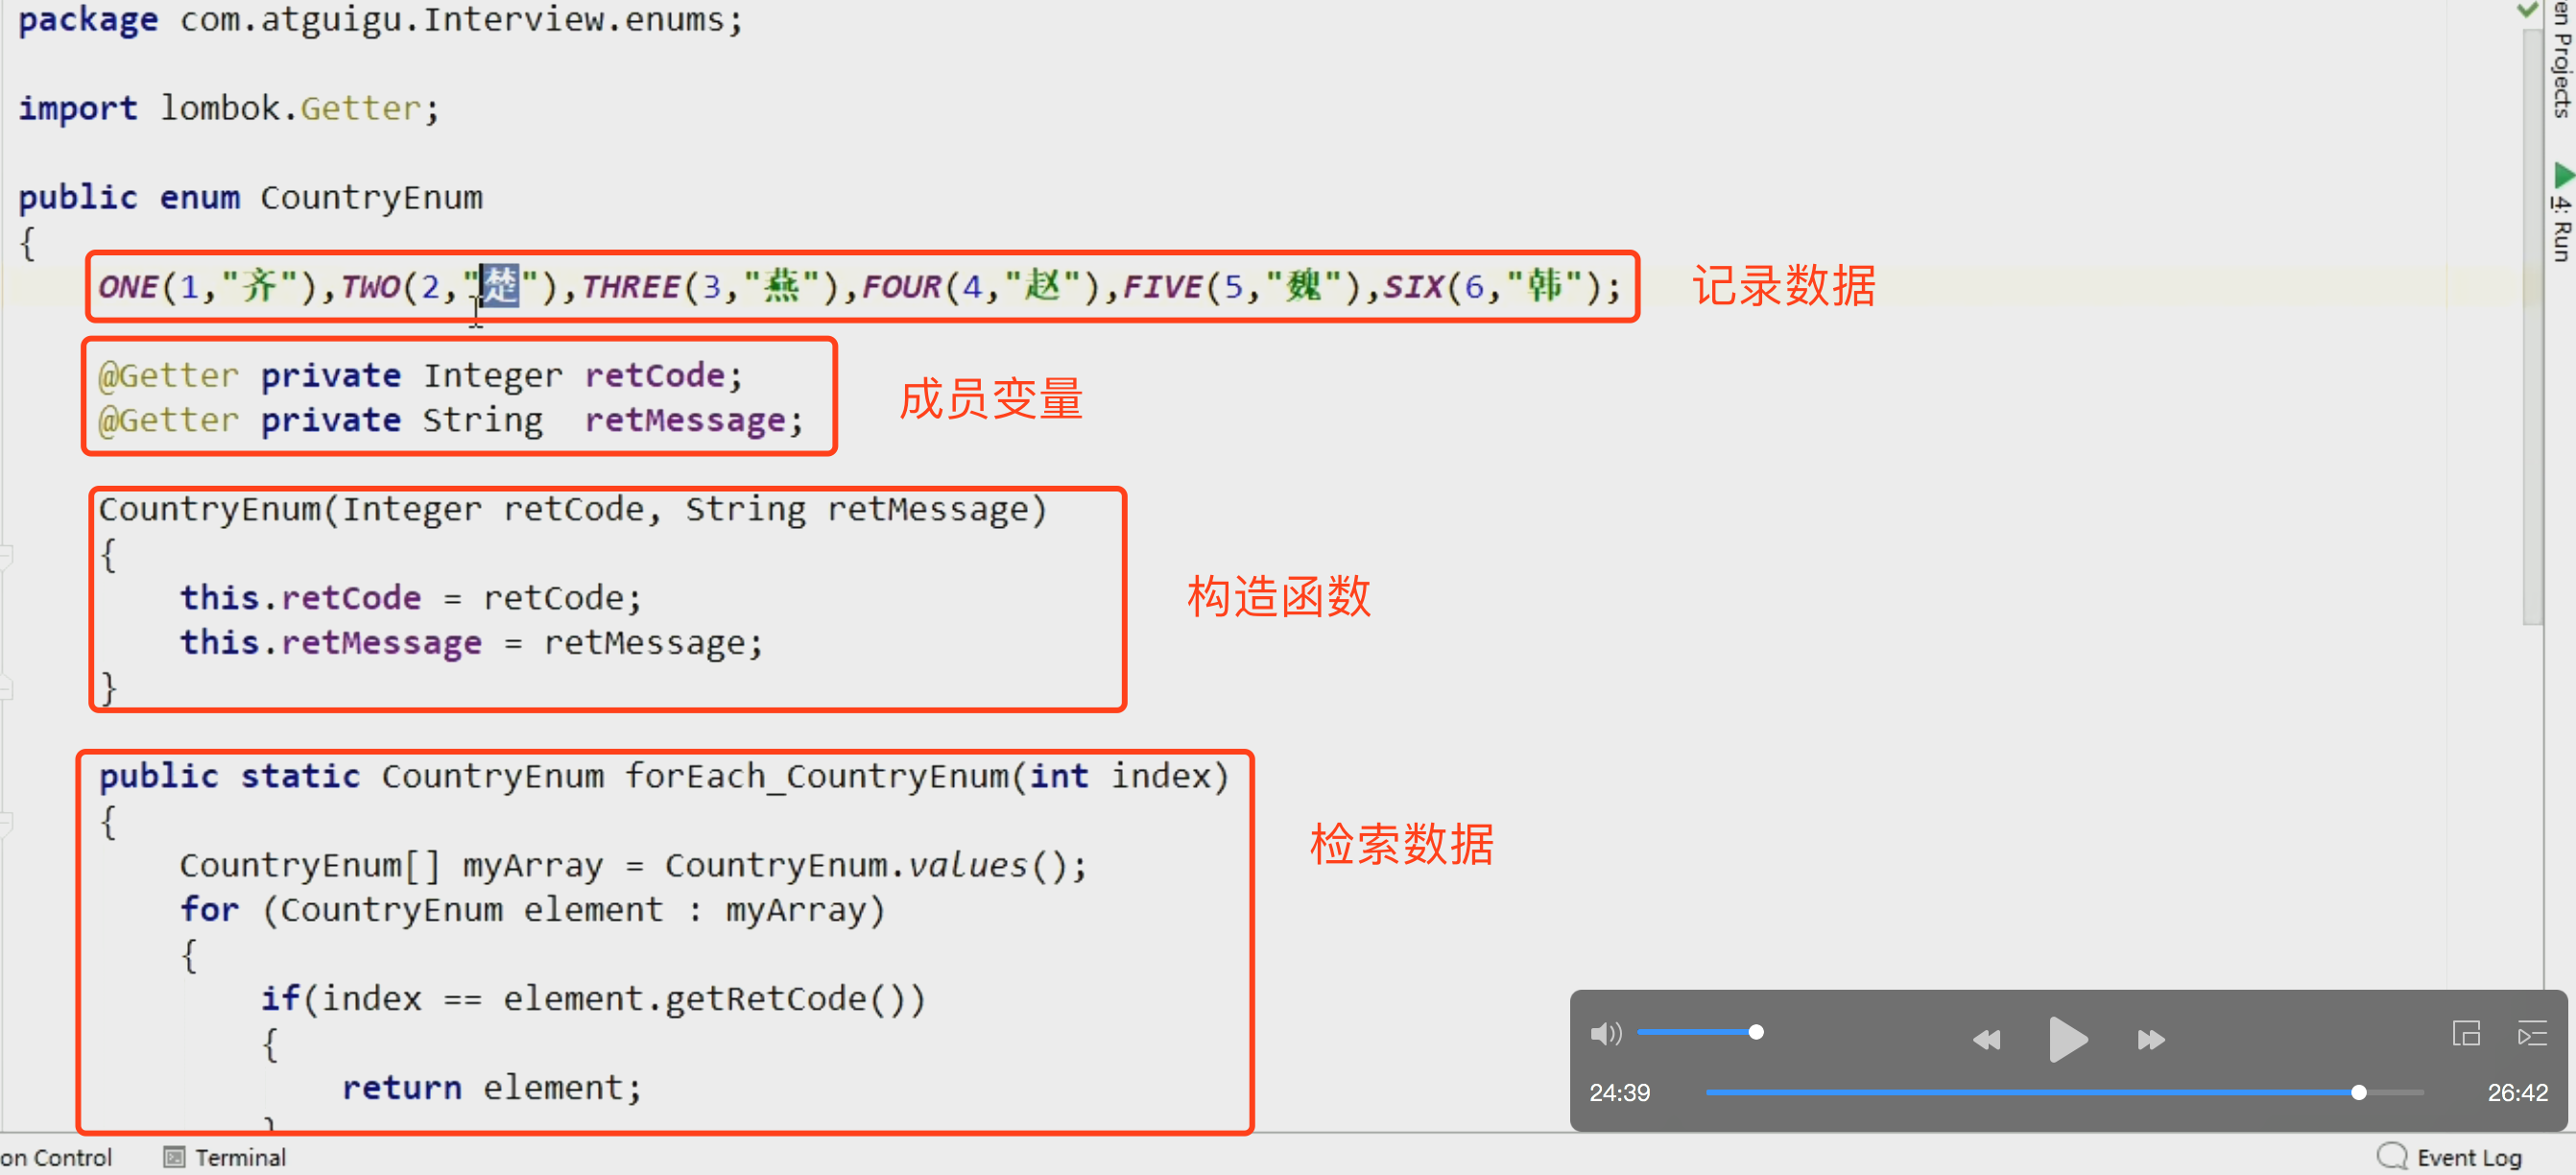
Task: Click the fast-forward button in video controls
Action: pyautogui.click(x=2150, y=1040)
